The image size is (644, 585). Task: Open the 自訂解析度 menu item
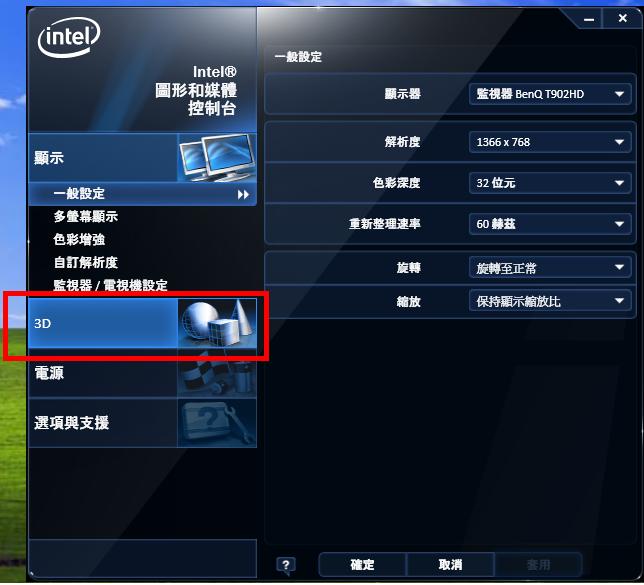[86, 263]
